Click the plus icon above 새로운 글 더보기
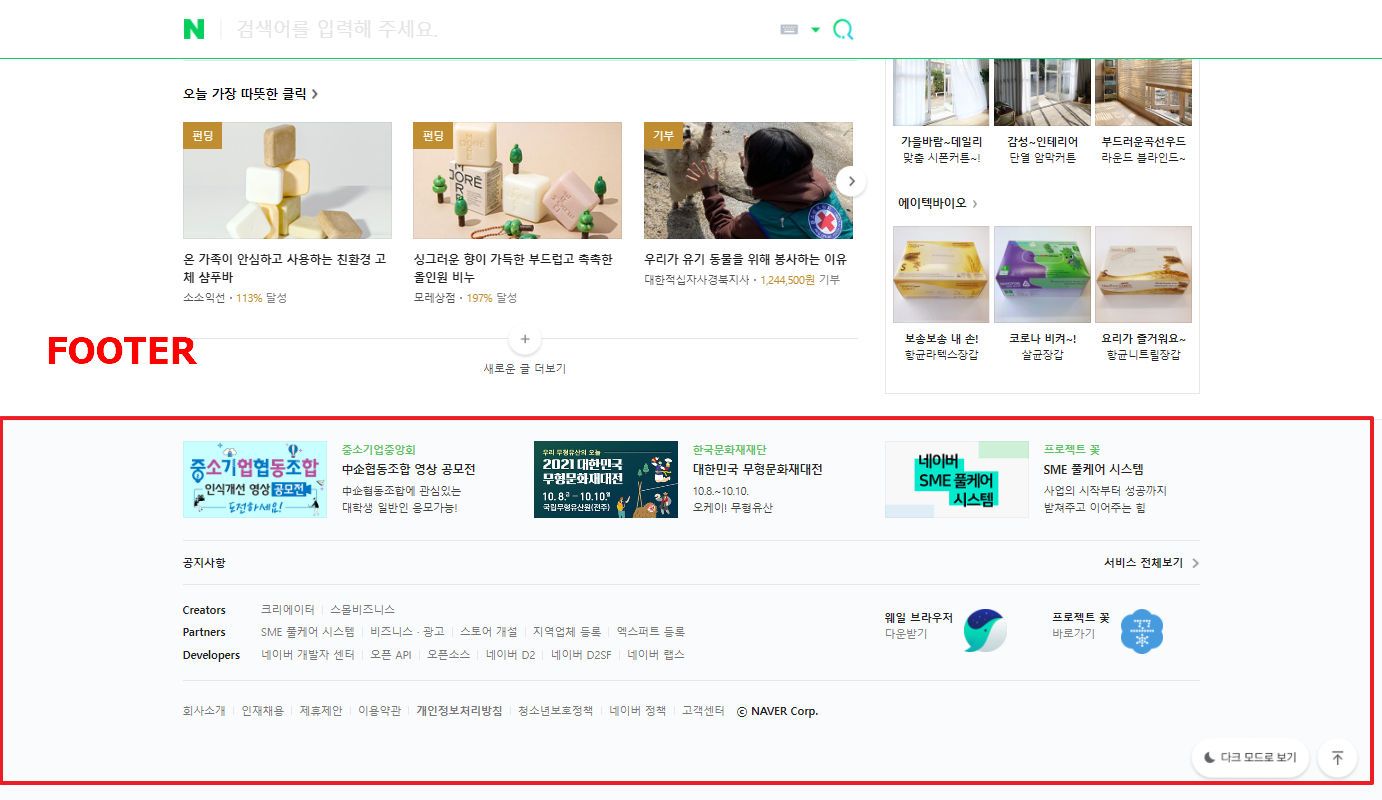This screenshot has width=1382, height=800. (x=524, y=338)
